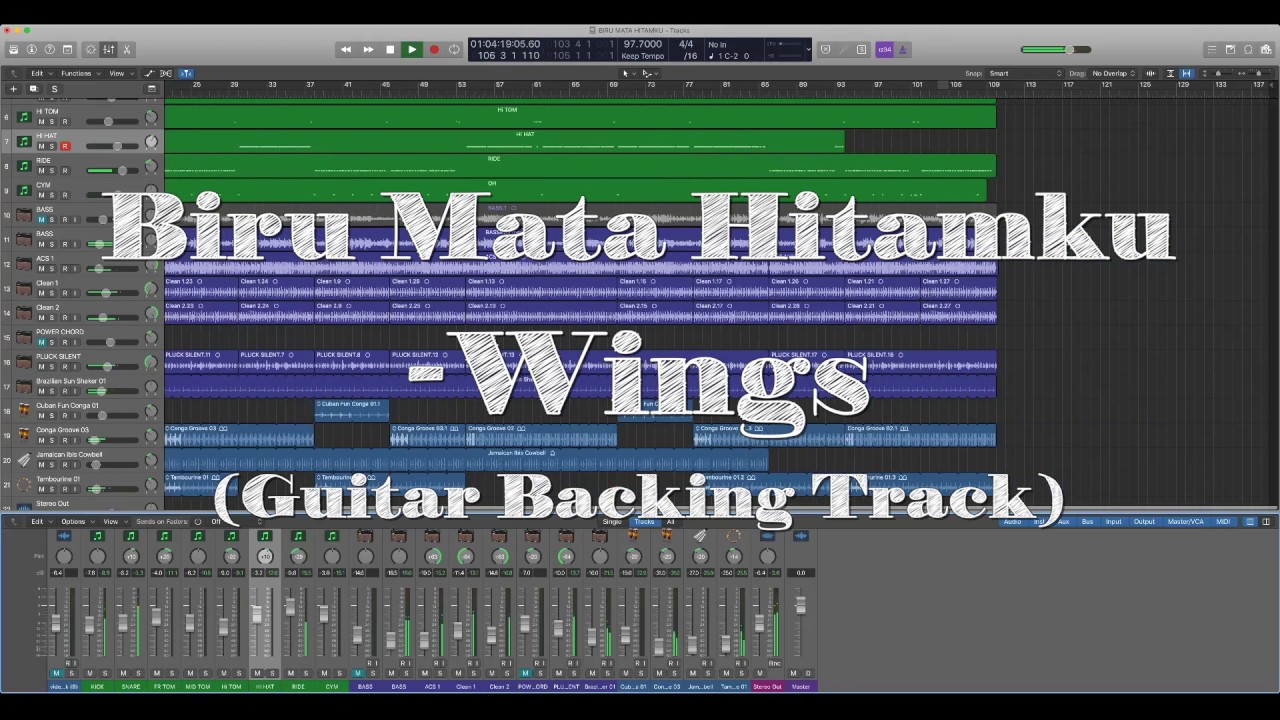
Task: Toggle Cycle mode
Action: [454, 49]
